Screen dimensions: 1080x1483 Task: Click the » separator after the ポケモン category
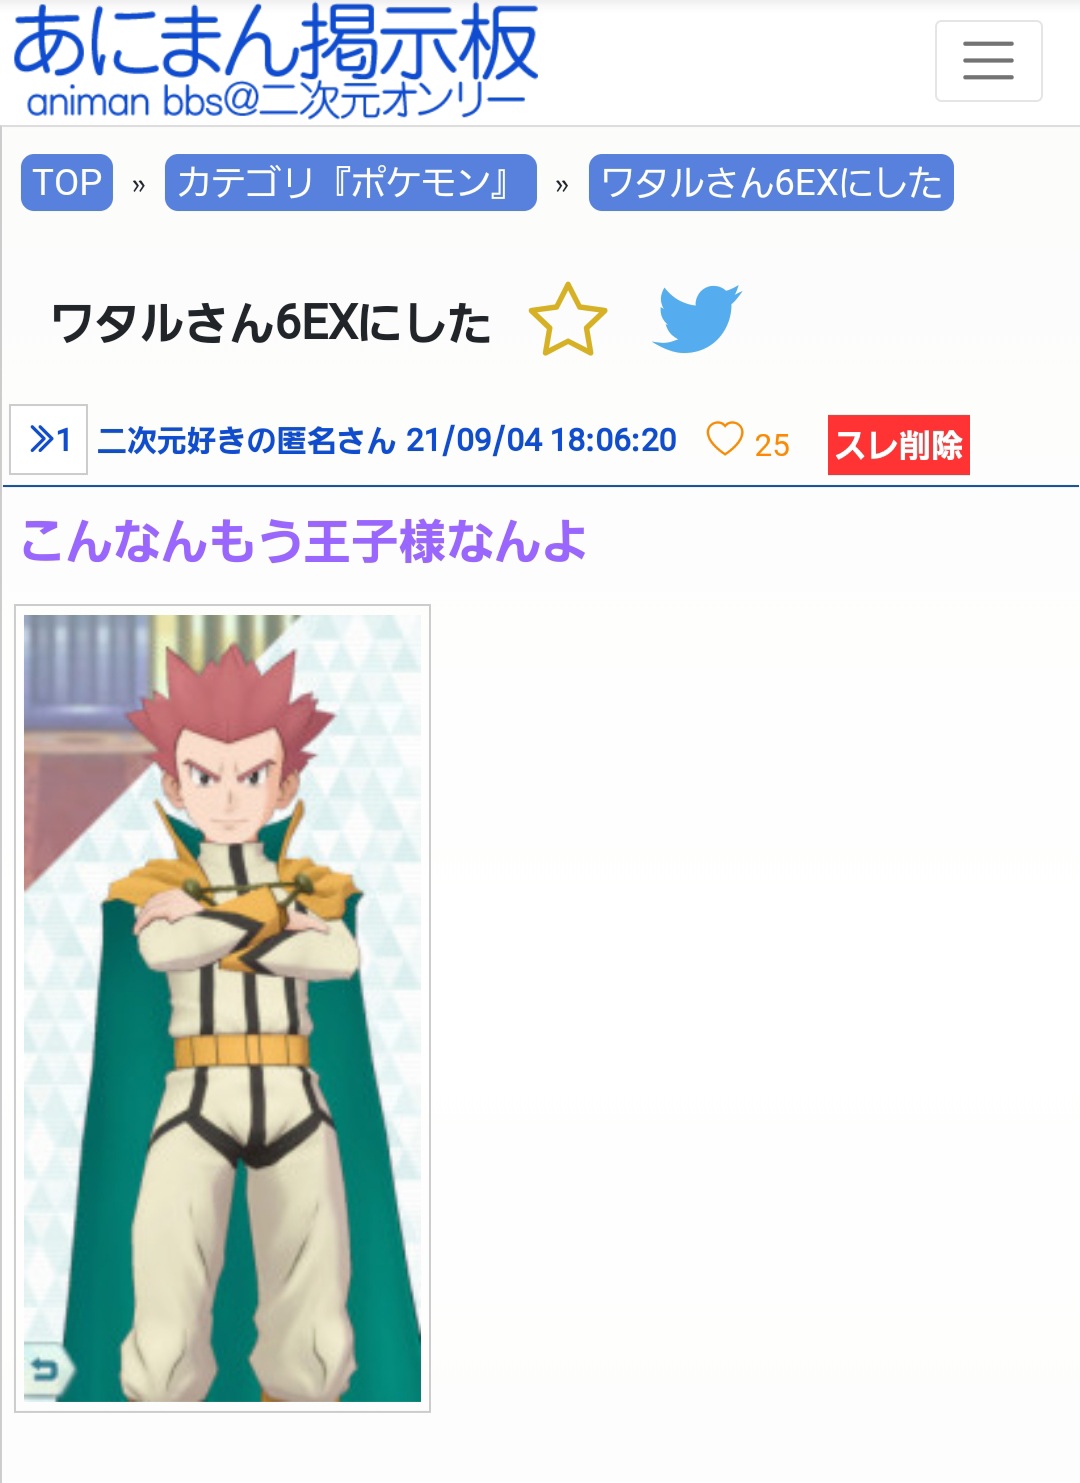562,185
